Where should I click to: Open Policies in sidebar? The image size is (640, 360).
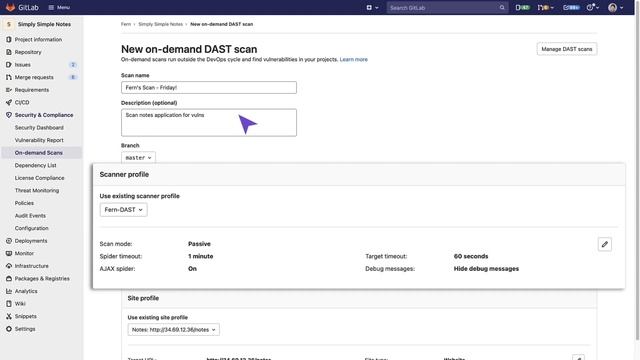pyautogui.click(x=24, y=203)
